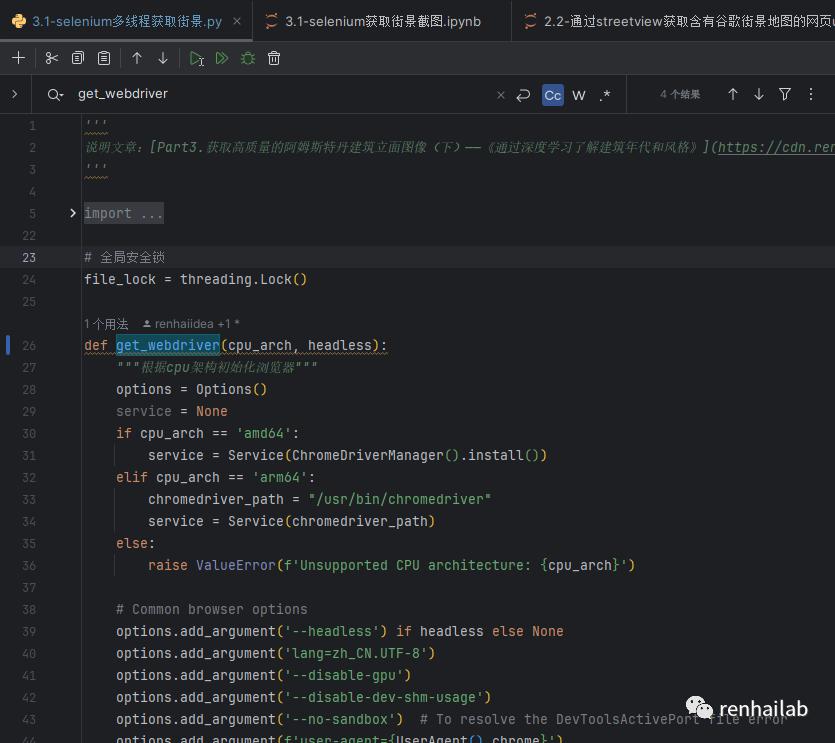Click "/usr/bin/chromedriver" string

[399, 499]
